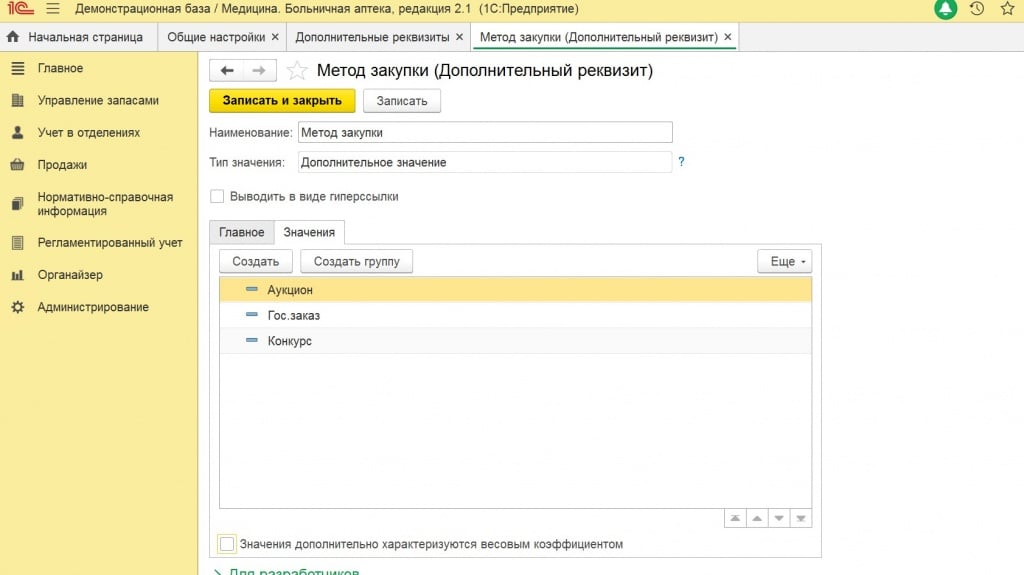
Task: Open the Еще dropdown menu
Action: point(784,261)
